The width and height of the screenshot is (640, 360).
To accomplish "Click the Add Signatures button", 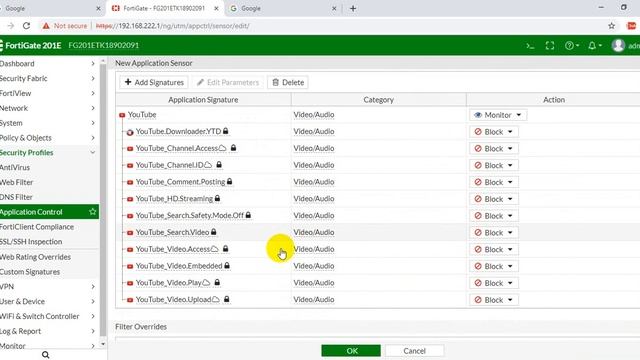I will [154, 82].
